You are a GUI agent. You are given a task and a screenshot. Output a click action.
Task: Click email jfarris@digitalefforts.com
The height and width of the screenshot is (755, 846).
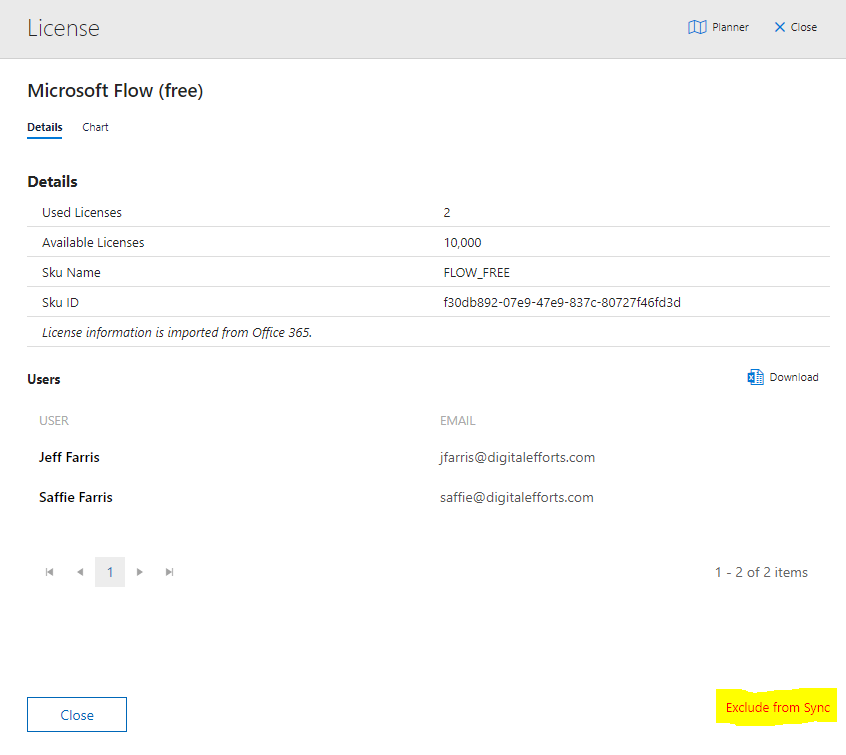517,458
